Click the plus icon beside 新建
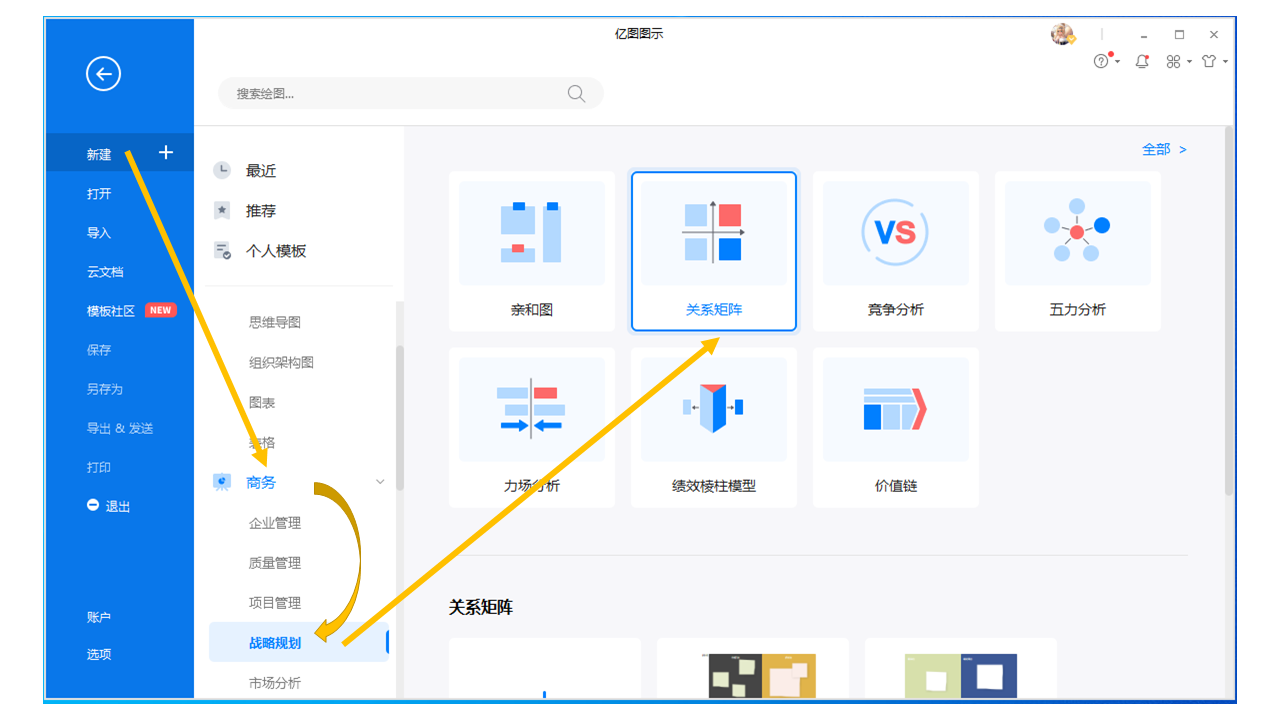Screen dimensions: 1280x720 [x=166, y=152]
